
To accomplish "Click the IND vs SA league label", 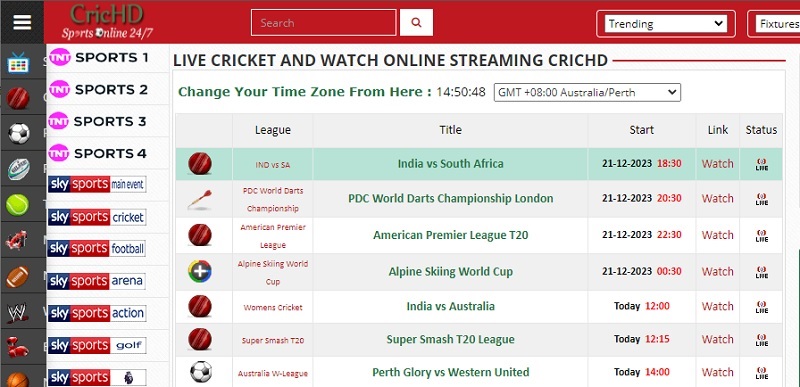I will coord(273,165).
